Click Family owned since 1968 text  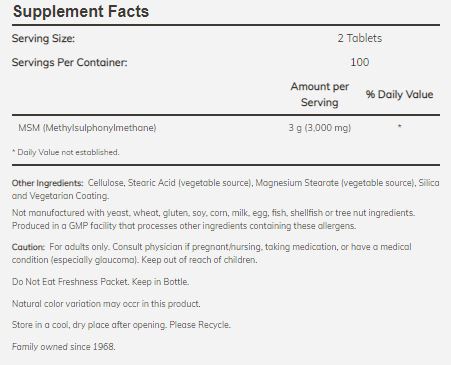point(64,347)
